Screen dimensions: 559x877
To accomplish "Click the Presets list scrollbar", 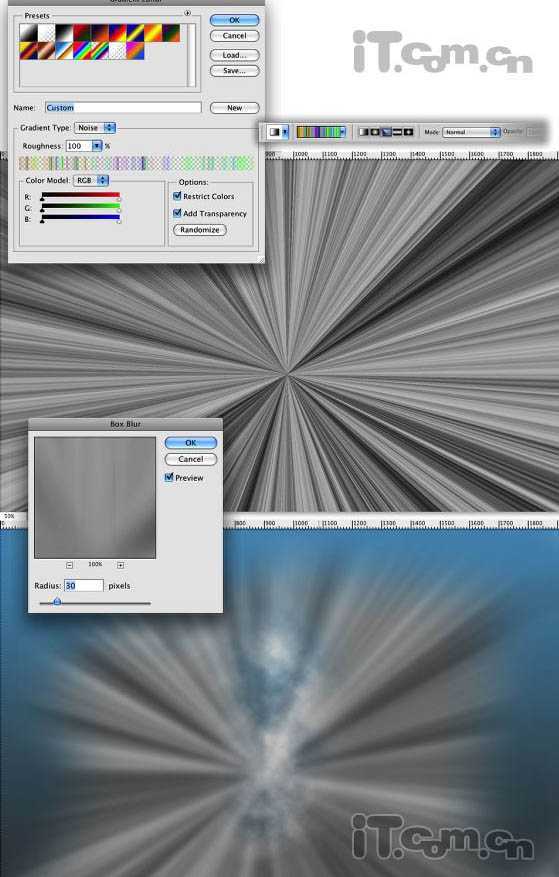I will [191, 55].
